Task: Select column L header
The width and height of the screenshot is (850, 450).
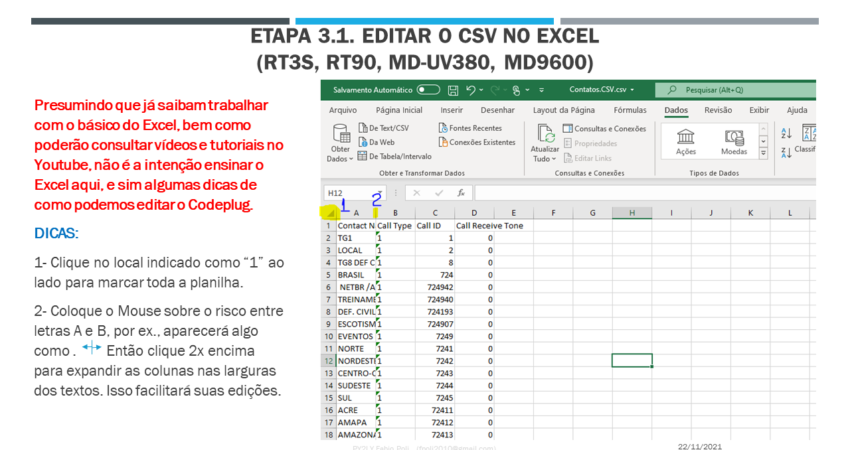Action: [790, 213]
